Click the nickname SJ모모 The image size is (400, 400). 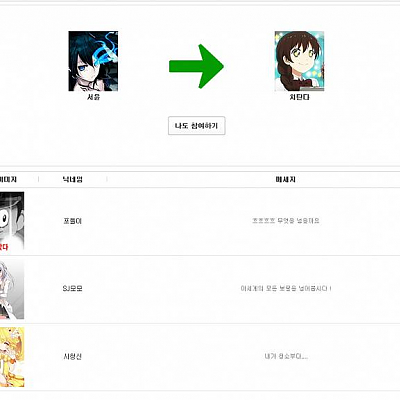[72, 288]
